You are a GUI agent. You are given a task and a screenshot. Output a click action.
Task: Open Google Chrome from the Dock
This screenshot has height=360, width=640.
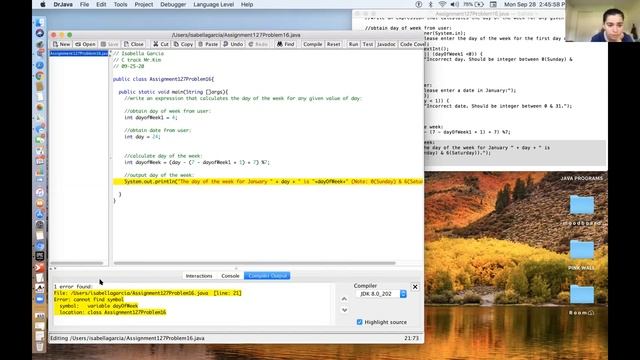(40, 76)
